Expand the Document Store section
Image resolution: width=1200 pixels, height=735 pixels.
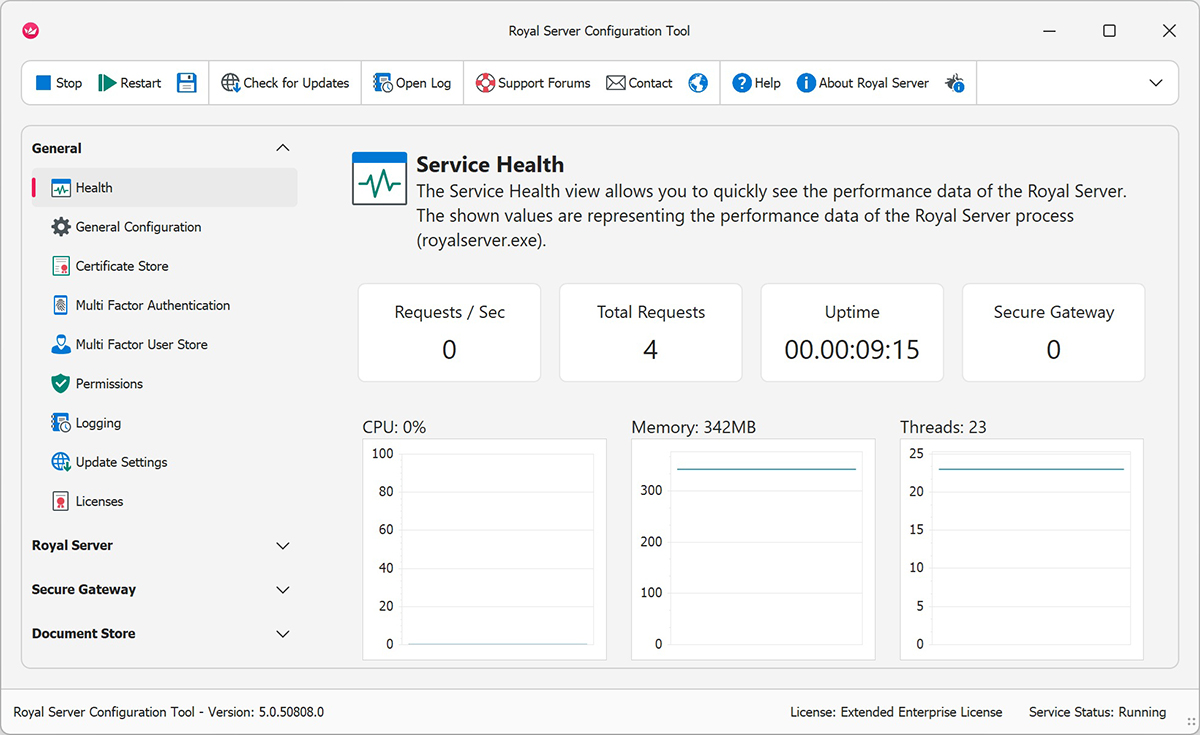[283, 634]
